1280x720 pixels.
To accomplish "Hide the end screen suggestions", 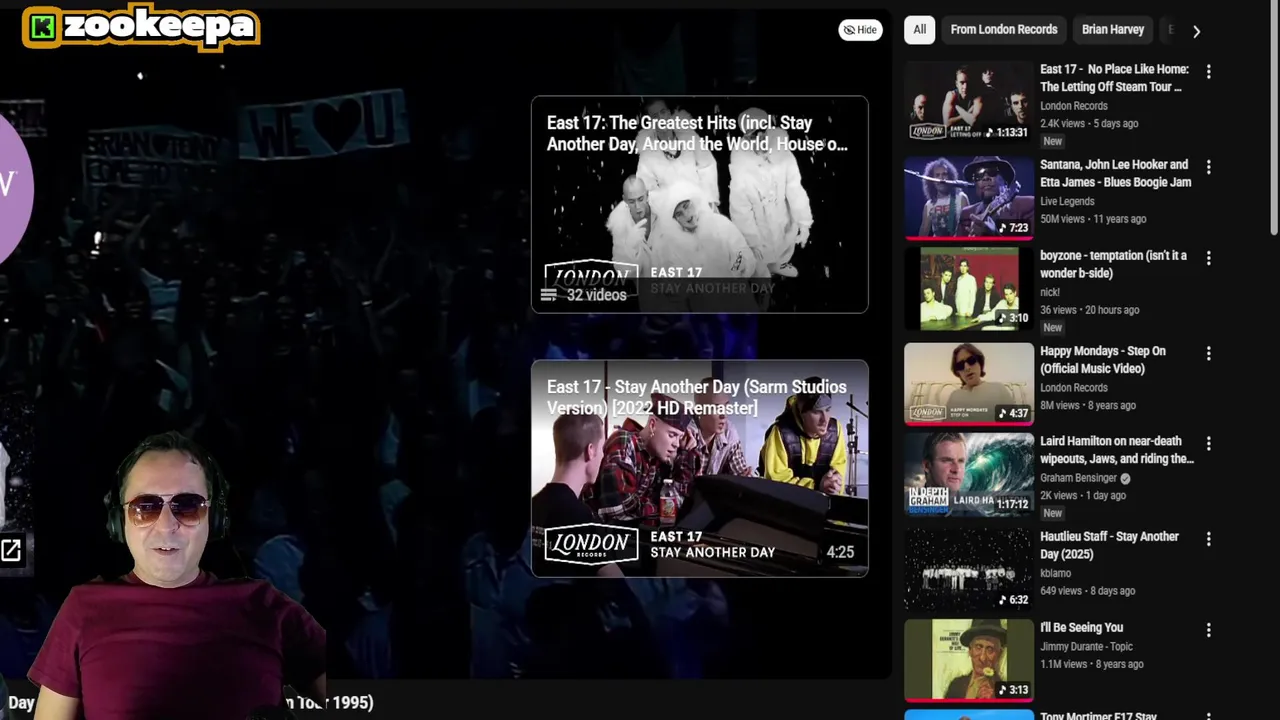I will (860, 30).
